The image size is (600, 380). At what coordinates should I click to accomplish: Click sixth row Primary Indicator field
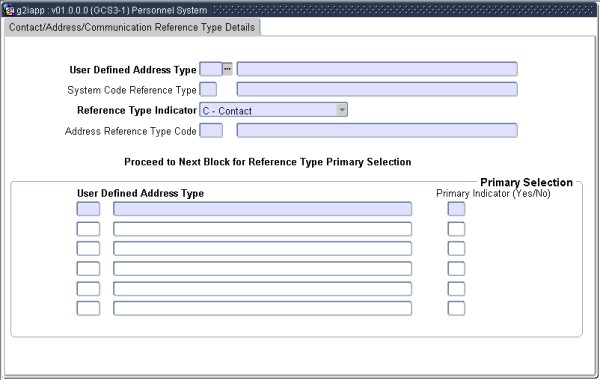(x=457, y=308)
